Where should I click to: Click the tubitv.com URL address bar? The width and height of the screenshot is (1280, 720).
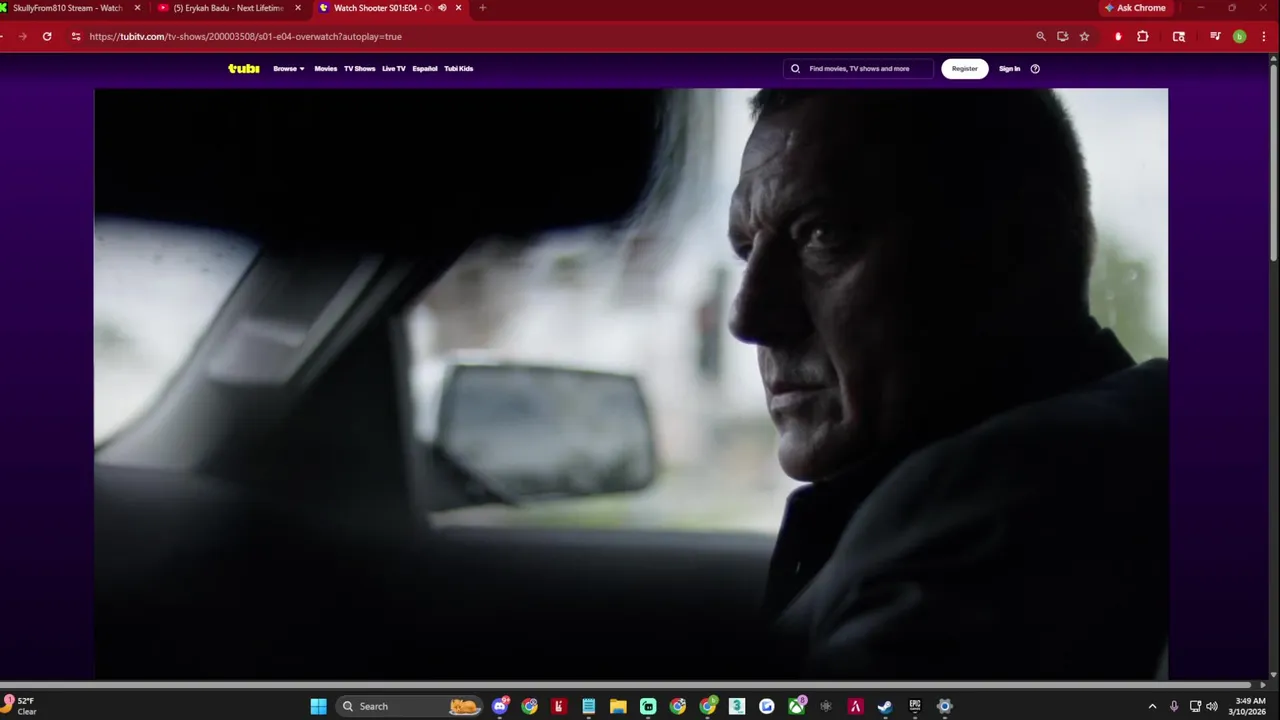coord(245,36)
